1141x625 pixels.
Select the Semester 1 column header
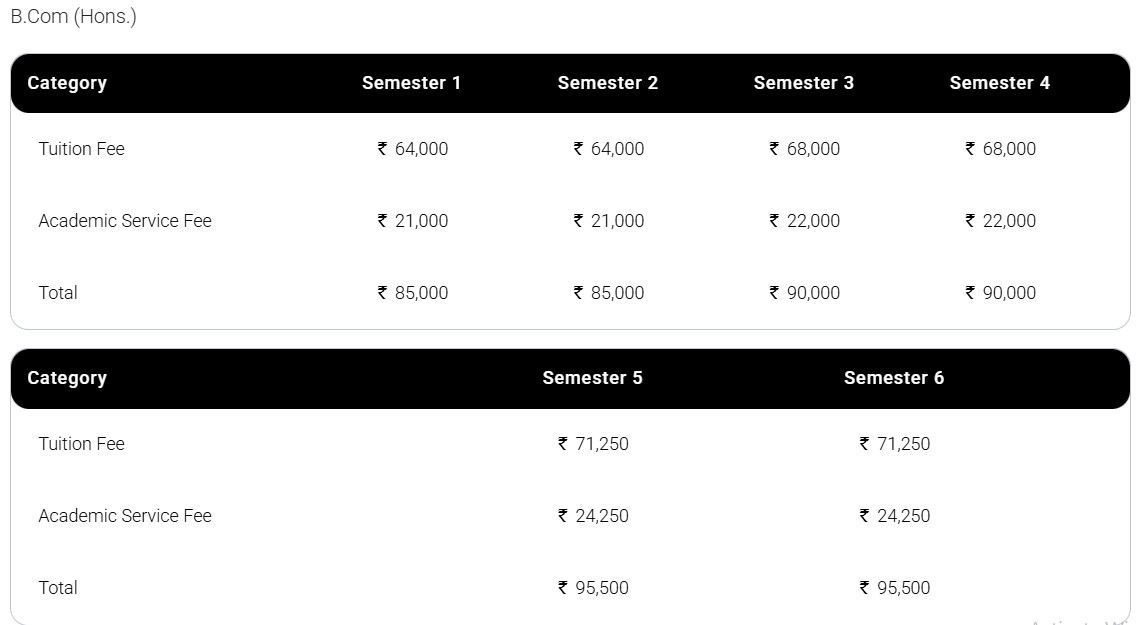click(411, 83)
